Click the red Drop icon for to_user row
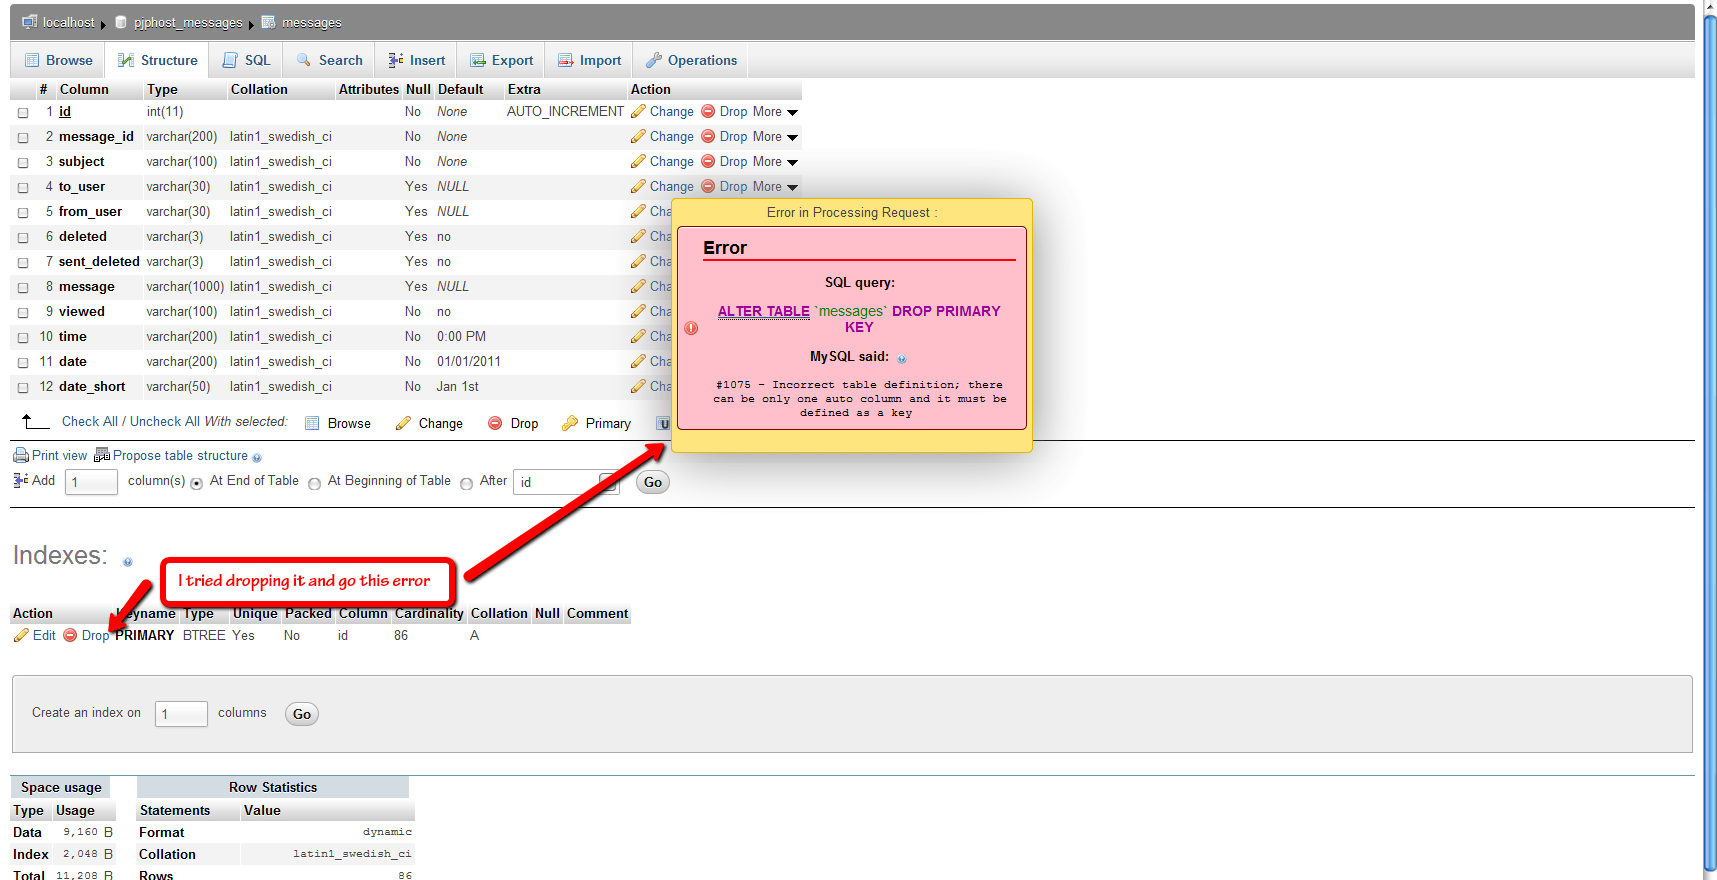 708,186
